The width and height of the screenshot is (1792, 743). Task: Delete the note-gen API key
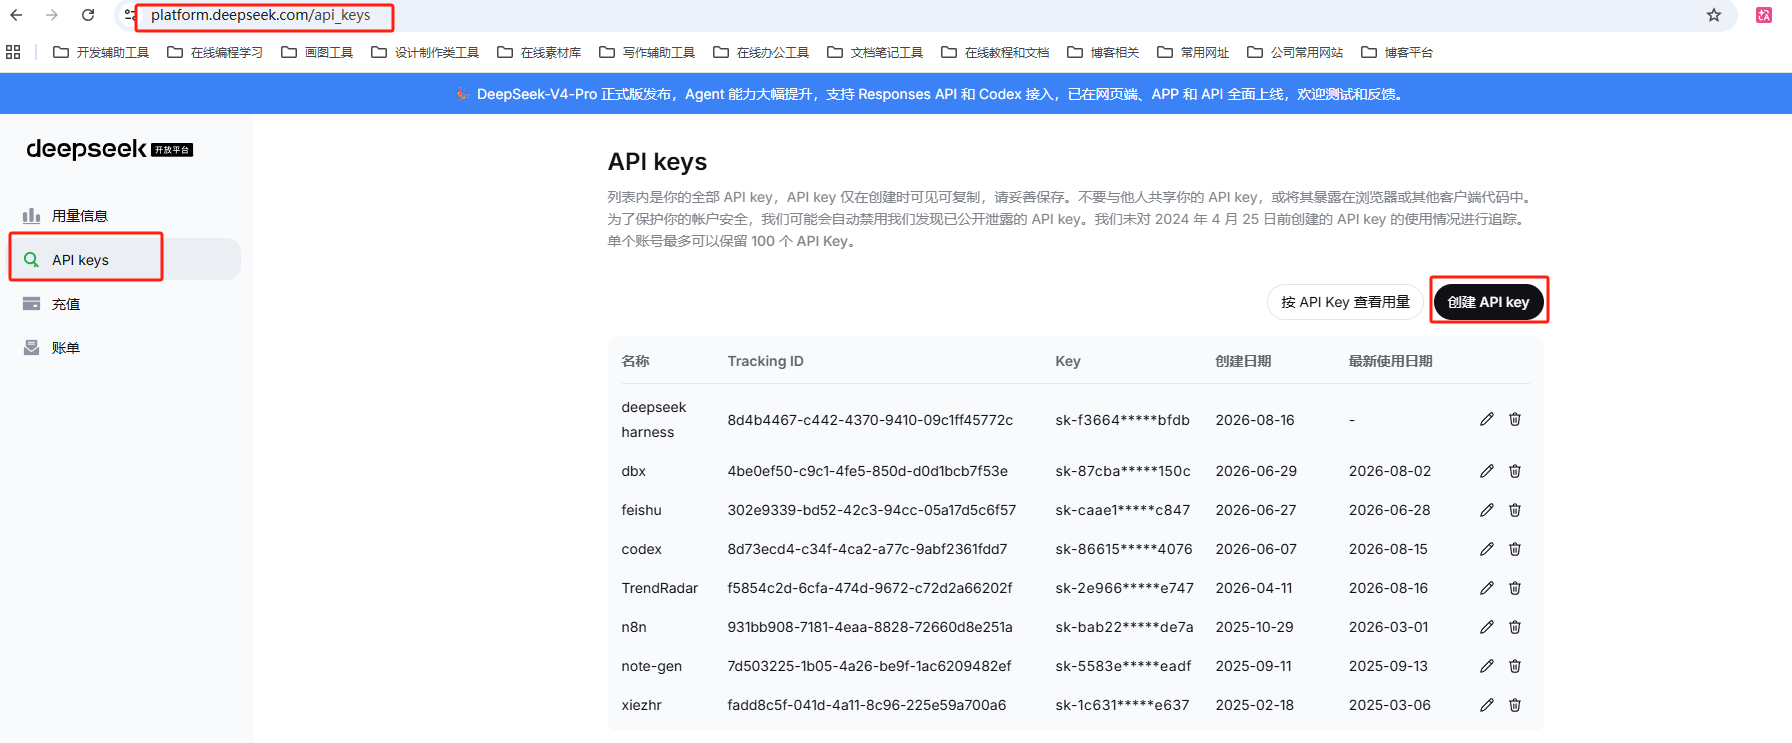[x=1515, y=666]
